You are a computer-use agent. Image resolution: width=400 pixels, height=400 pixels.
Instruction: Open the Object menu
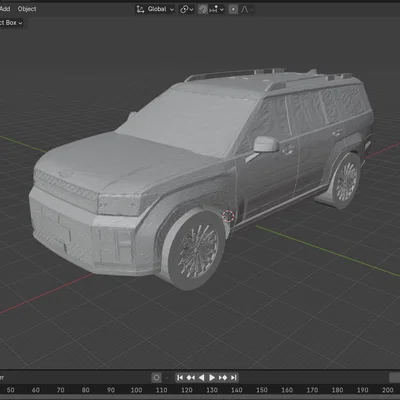click(x=27, y=9)
